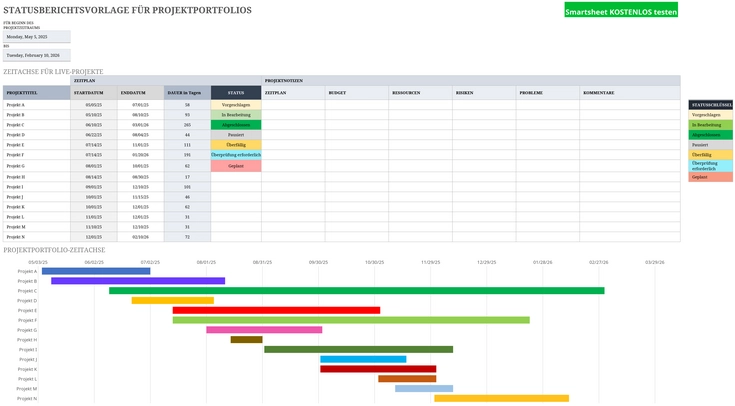Select the PROBLEME column header
Viewport: 735px width, 406px height.
tap(548, 93)
